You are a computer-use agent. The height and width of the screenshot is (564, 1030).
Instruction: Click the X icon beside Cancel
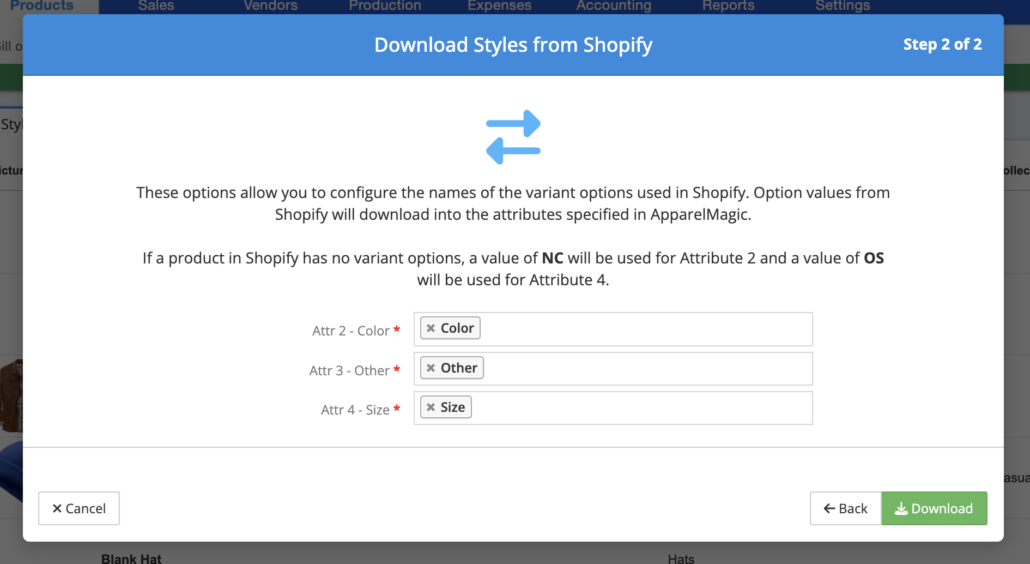[x=57, y=508]
